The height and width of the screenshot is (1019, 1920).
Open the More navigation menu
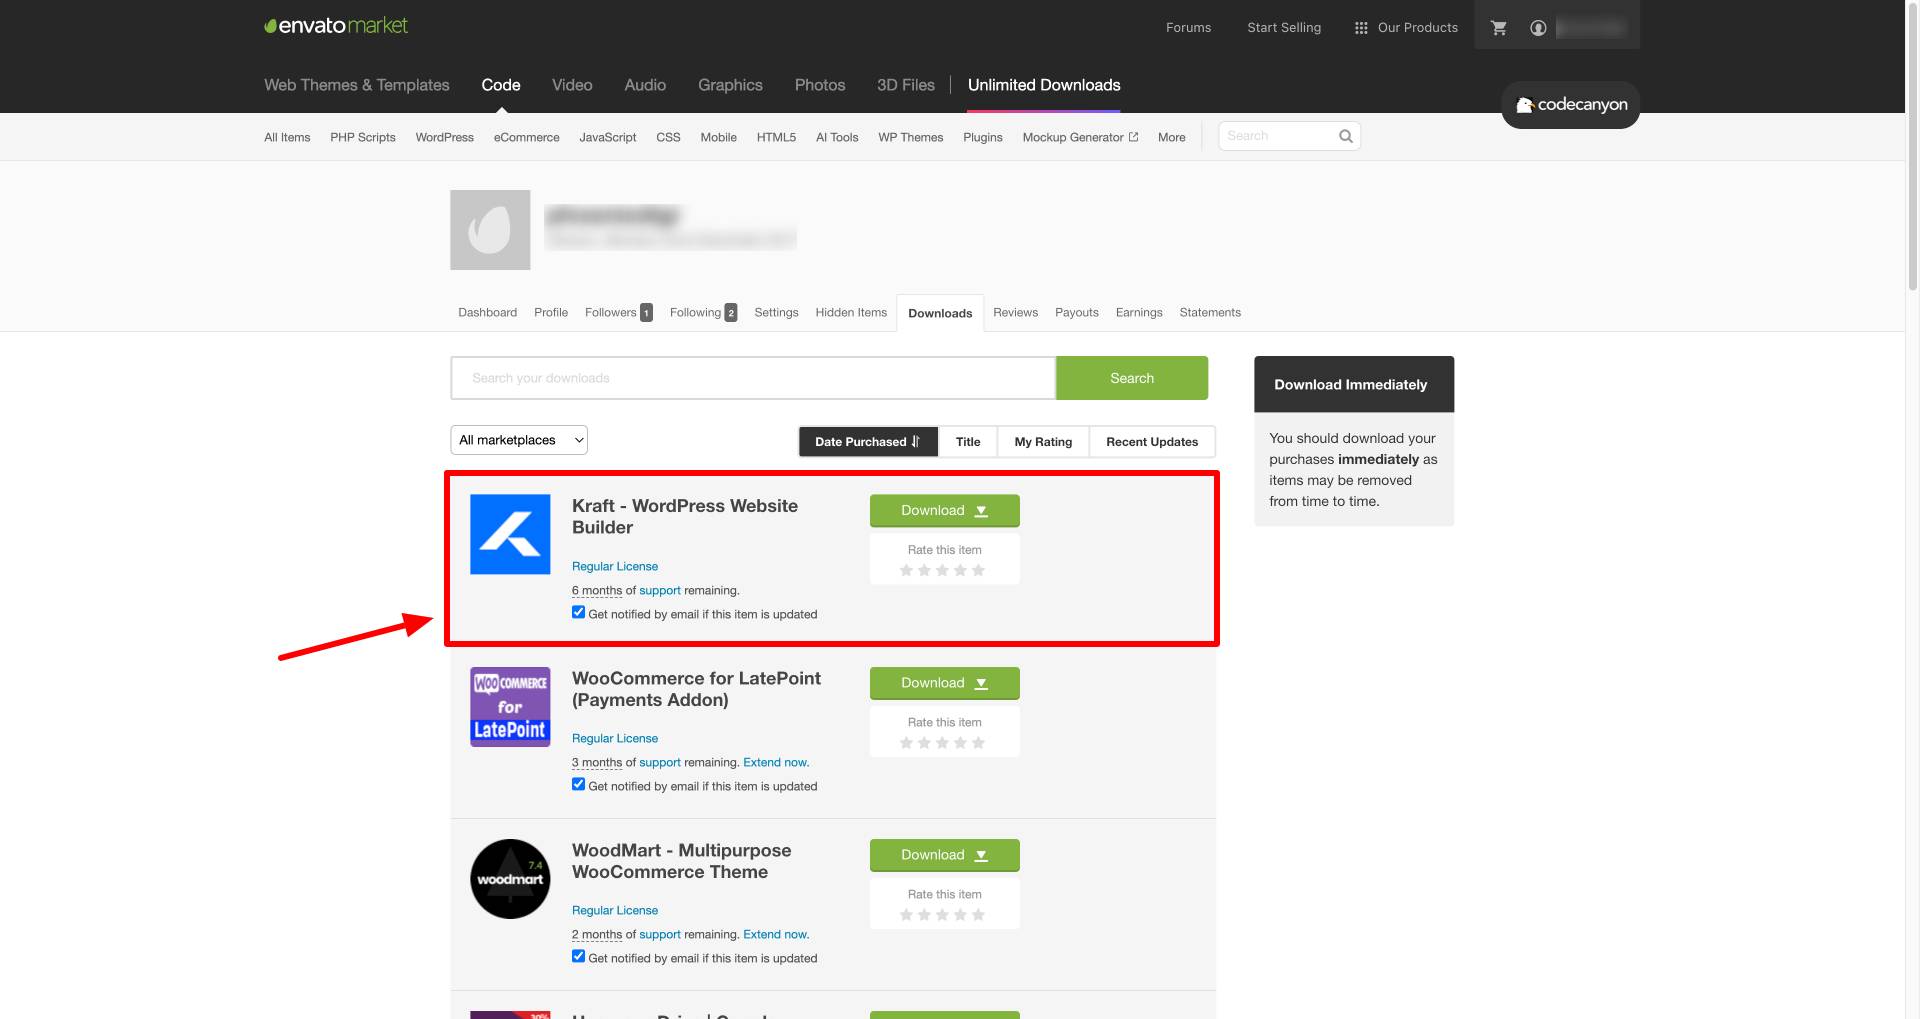(1170, 136)
